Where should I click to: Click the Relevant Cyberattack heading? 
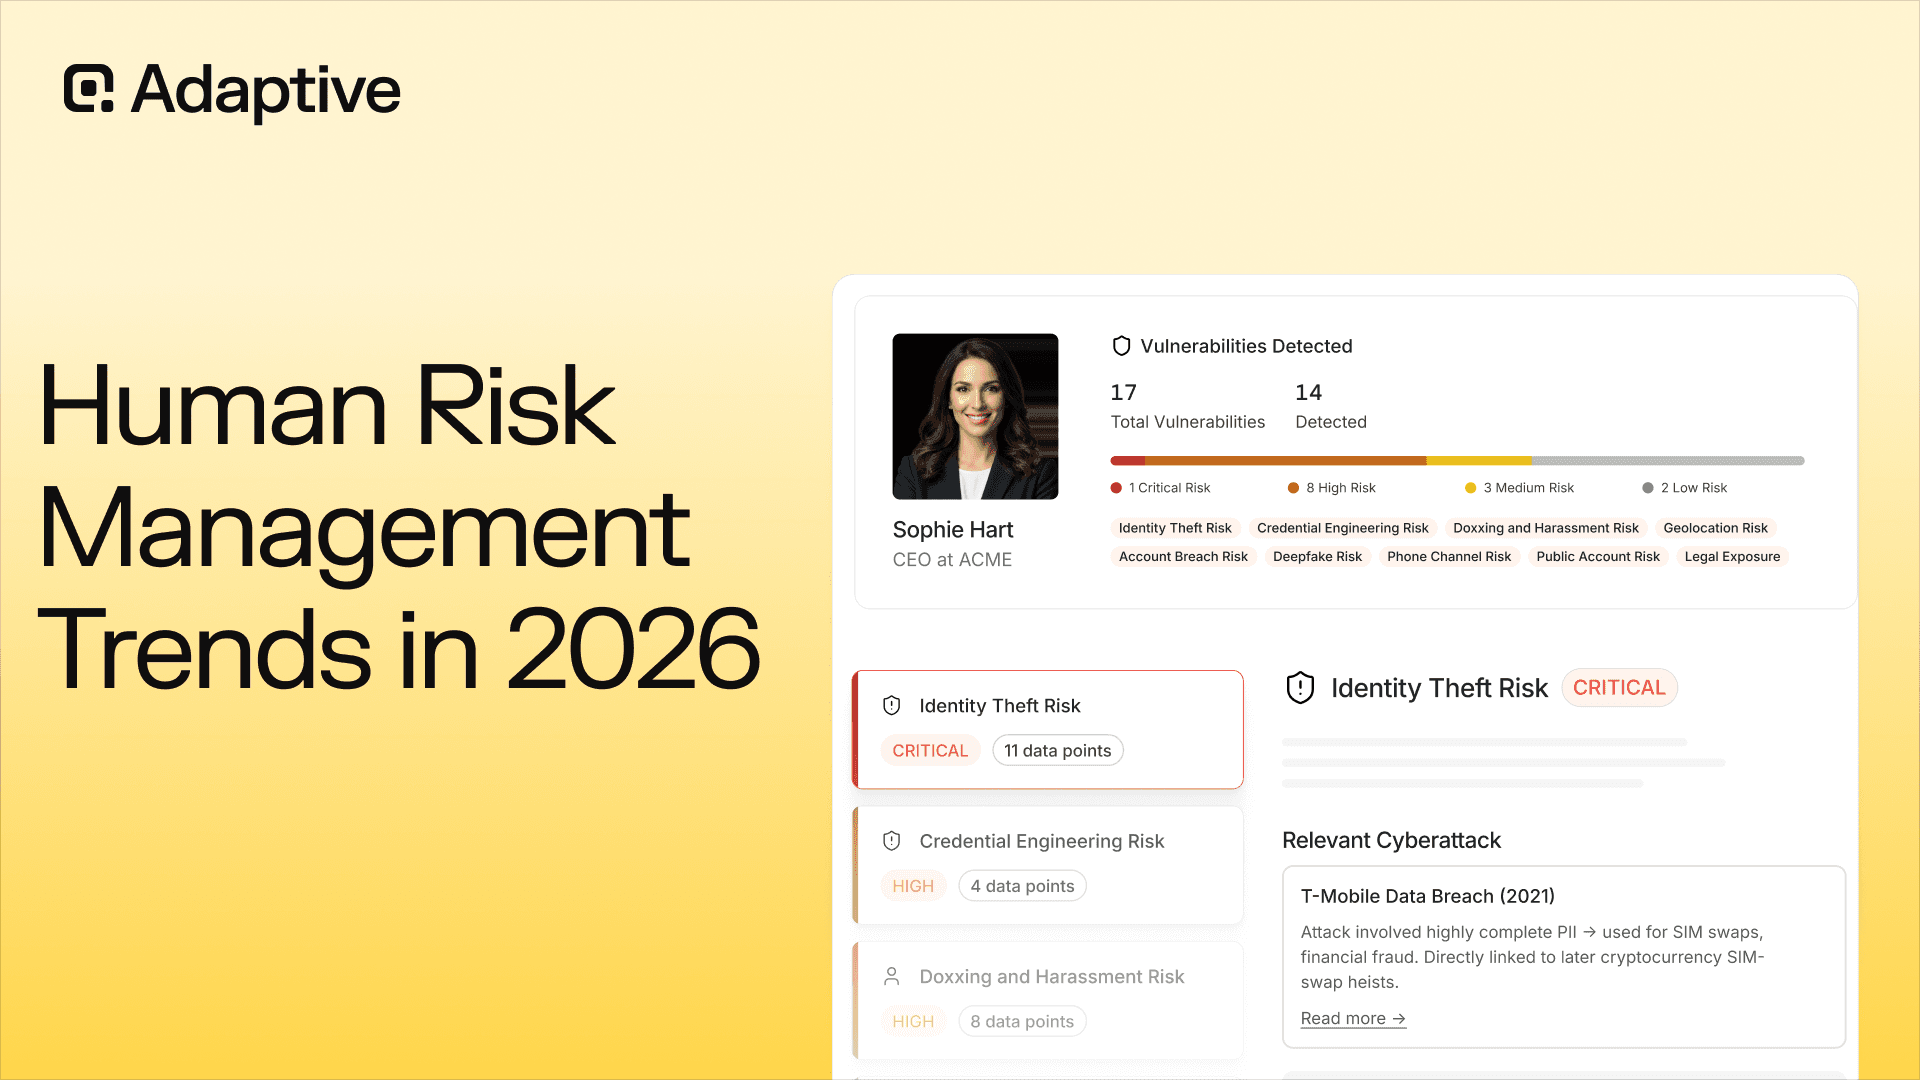(x=1391, y=840)
